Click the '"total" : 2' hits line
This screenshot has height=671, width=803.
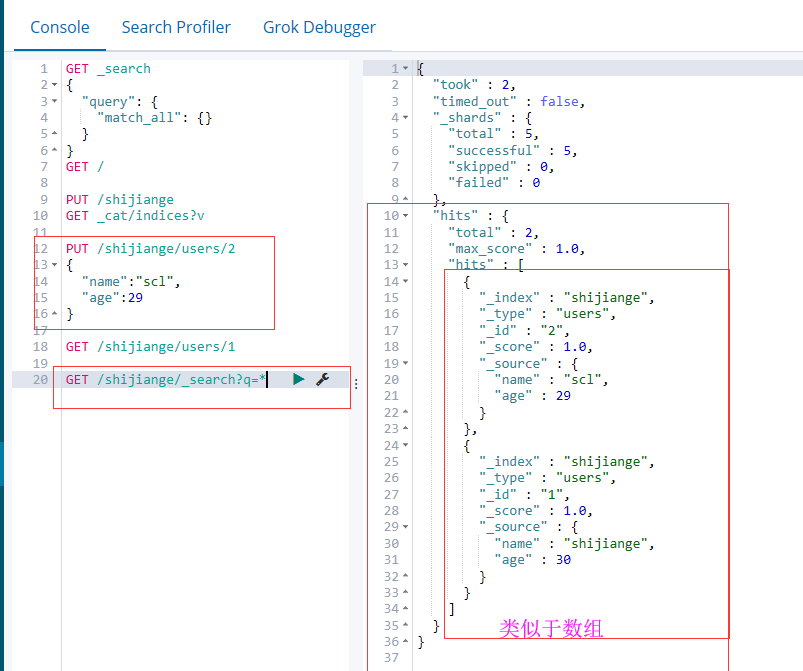tap(493, 233)
